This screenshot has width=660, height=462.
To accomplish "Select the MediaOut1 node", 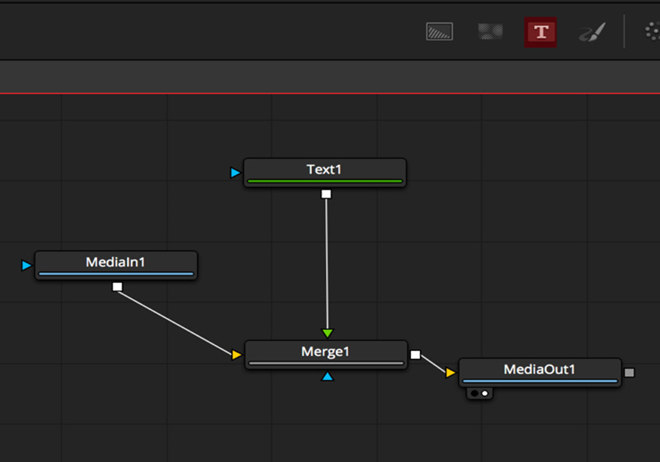I will (539, 371).
